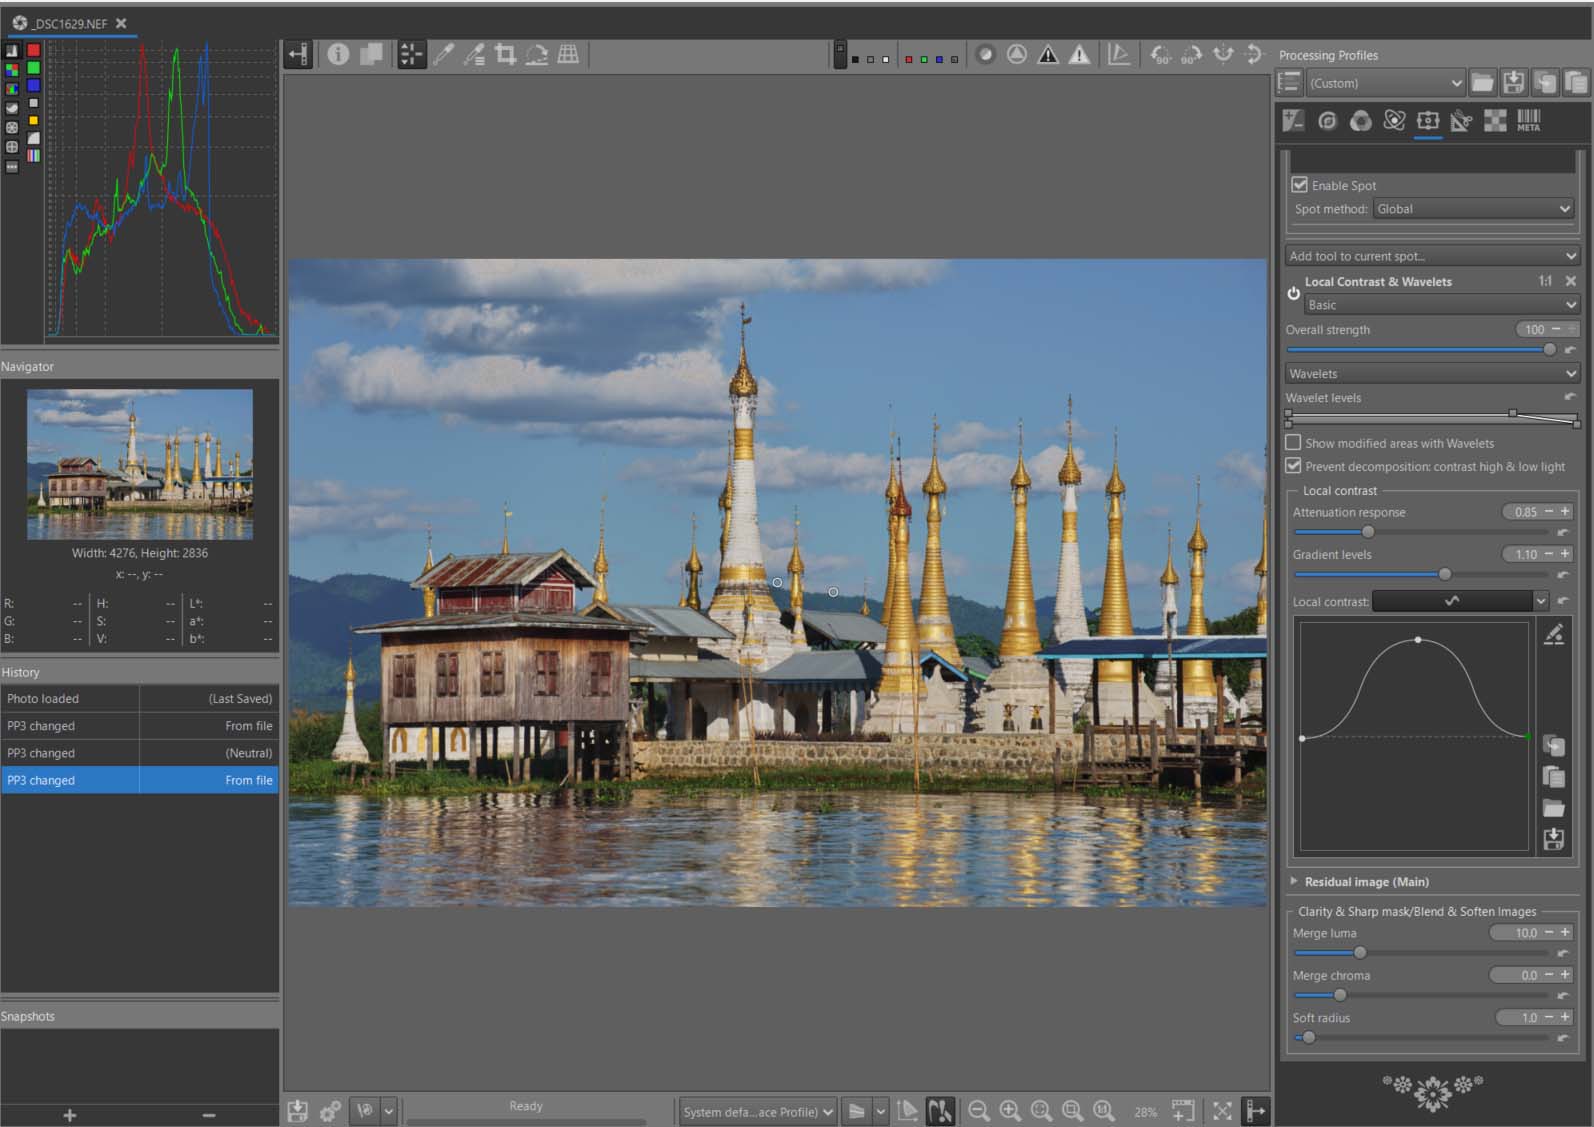Image resolution: width=1594 pixels, height=1127 pixels.
Task: Open the Spot method dropdown
Action: (1473, 209)
